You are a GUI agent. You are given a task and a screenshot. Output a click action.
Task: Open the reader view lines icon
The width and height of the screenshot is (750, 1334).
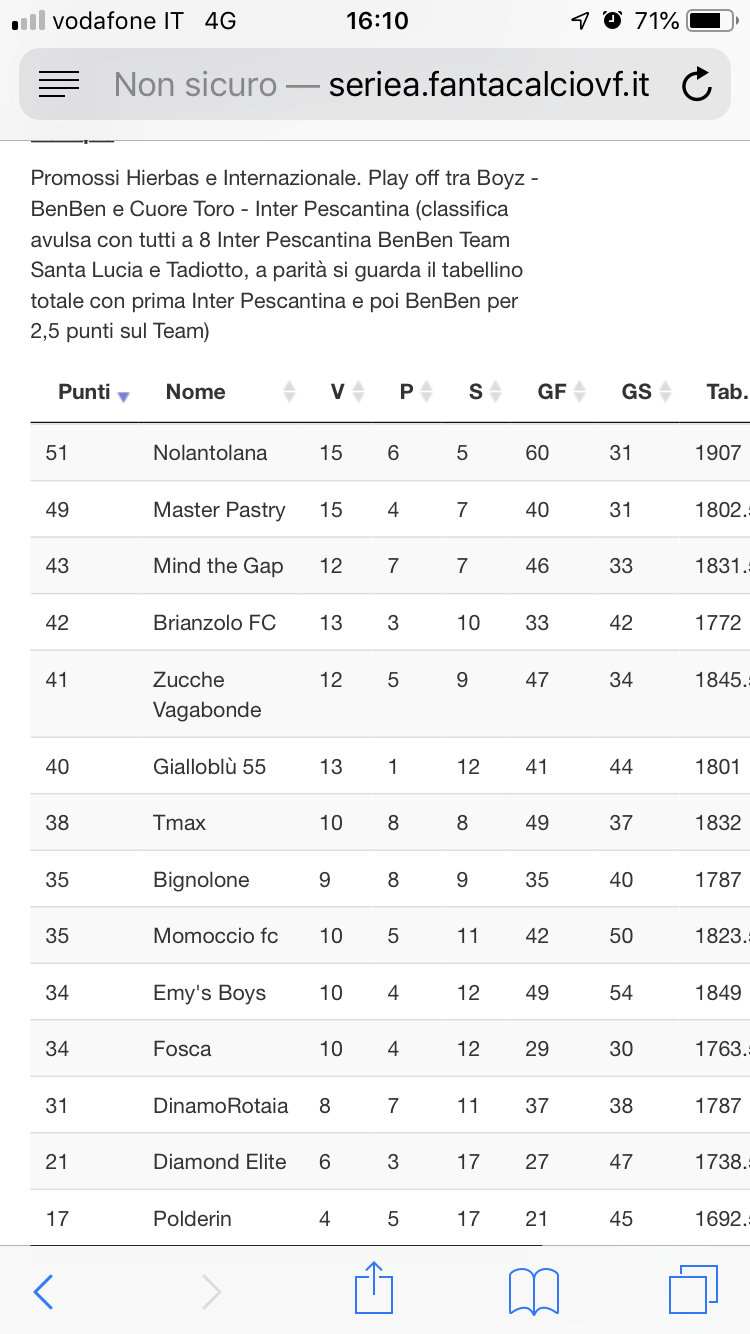pos(59,85)
